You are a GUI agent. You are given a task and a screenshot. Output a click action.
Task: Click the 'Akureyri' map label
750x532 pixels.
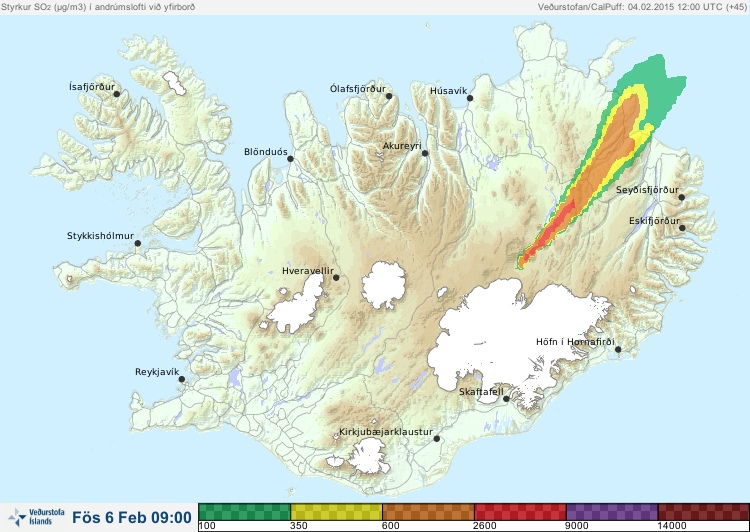click(x=402, y=146)
